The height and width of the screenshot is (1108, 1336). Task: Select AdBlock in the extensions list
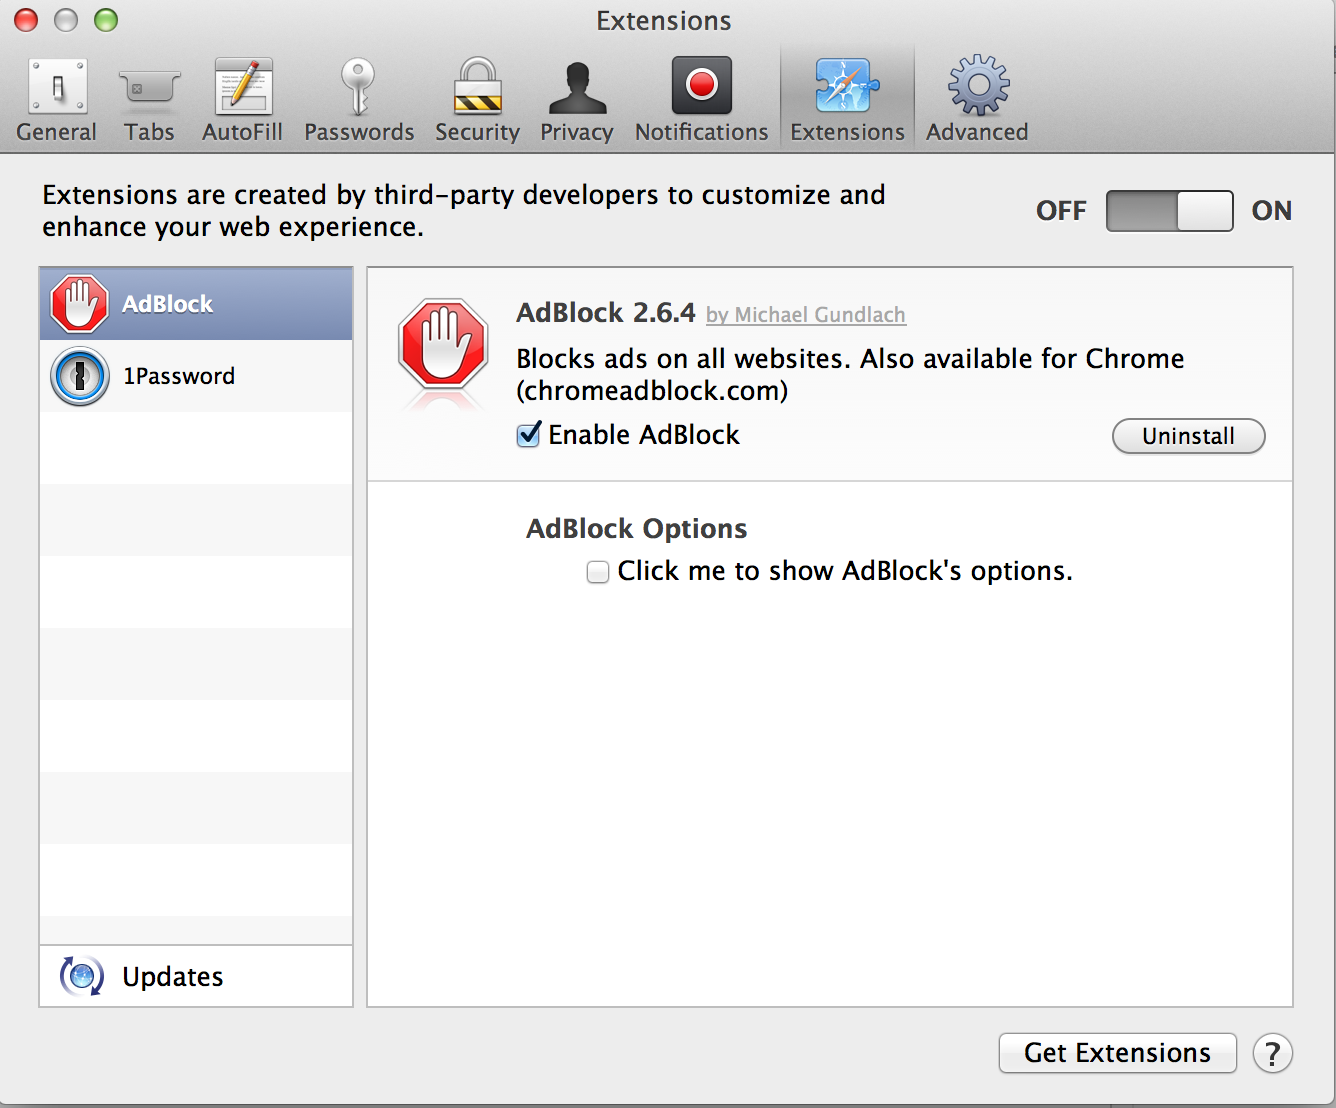[x=196, y=304]
